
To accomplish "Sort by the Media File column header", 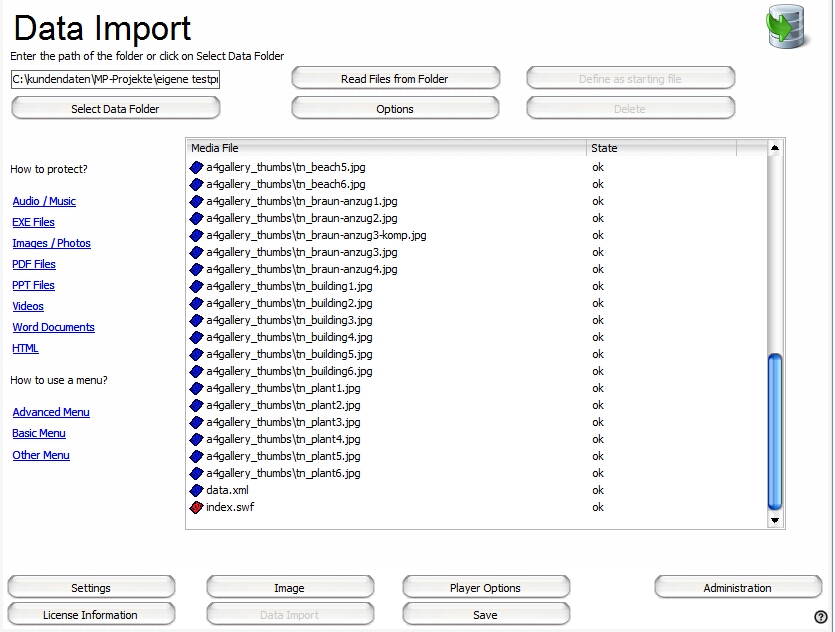I will click(x=386, y=148).
